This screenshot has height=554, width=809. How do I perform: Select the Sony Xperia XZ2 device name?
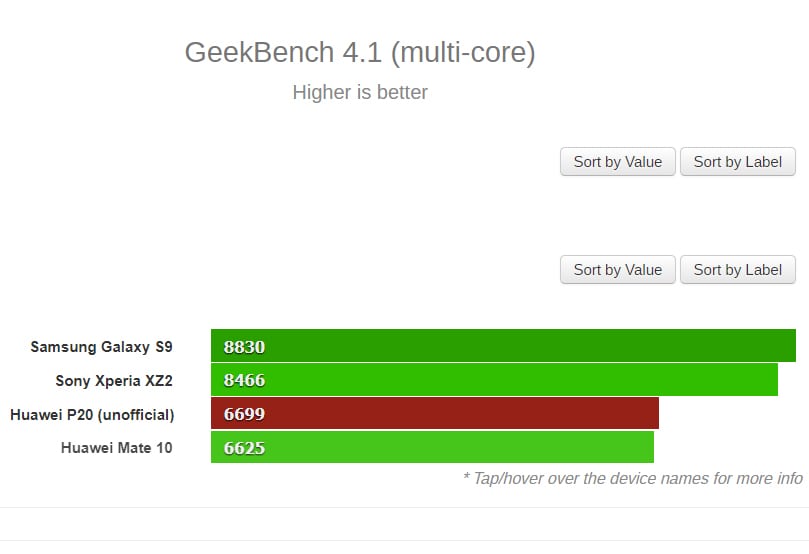[114, 381]
